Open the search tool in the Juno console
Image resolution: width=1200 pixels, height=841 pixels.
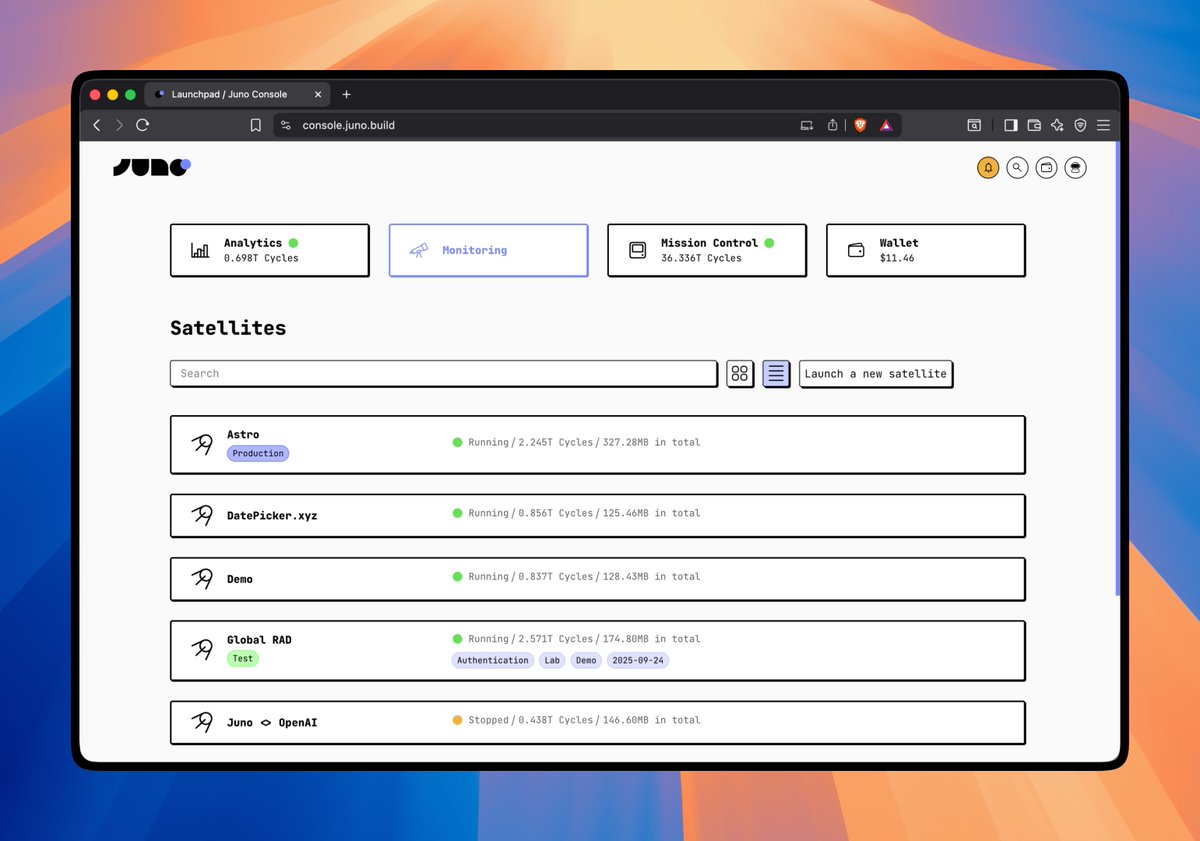[1017, 167]
